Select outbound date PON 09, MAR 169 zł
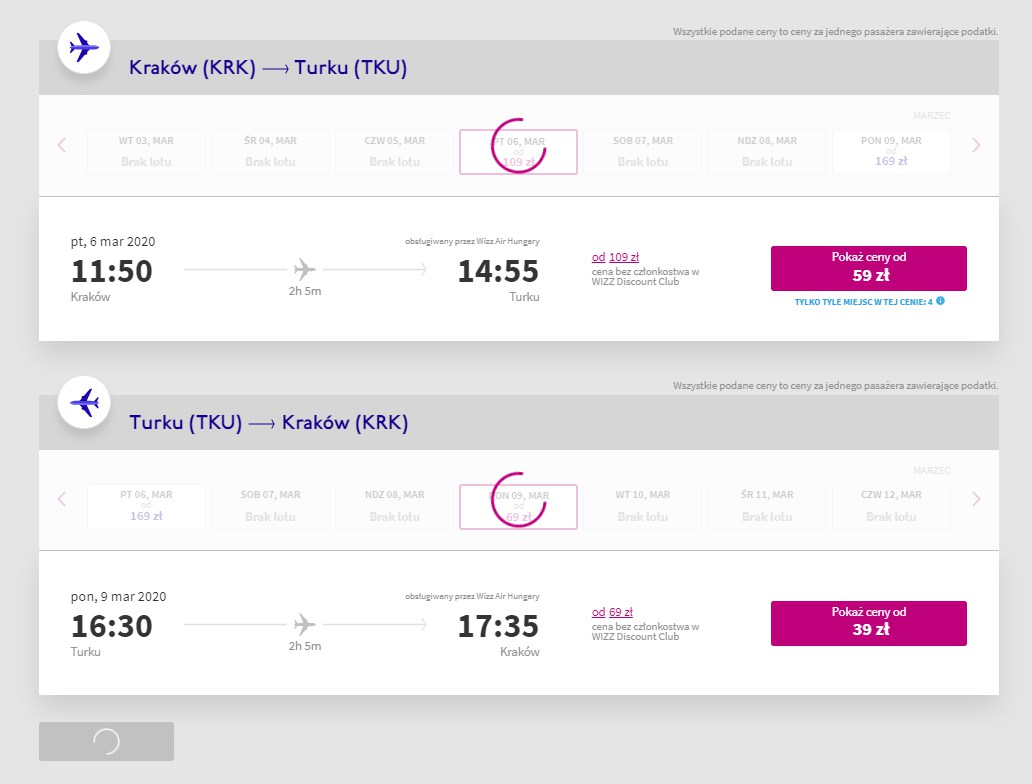This screenshot has width=1032, height=784. pos(891,151)
